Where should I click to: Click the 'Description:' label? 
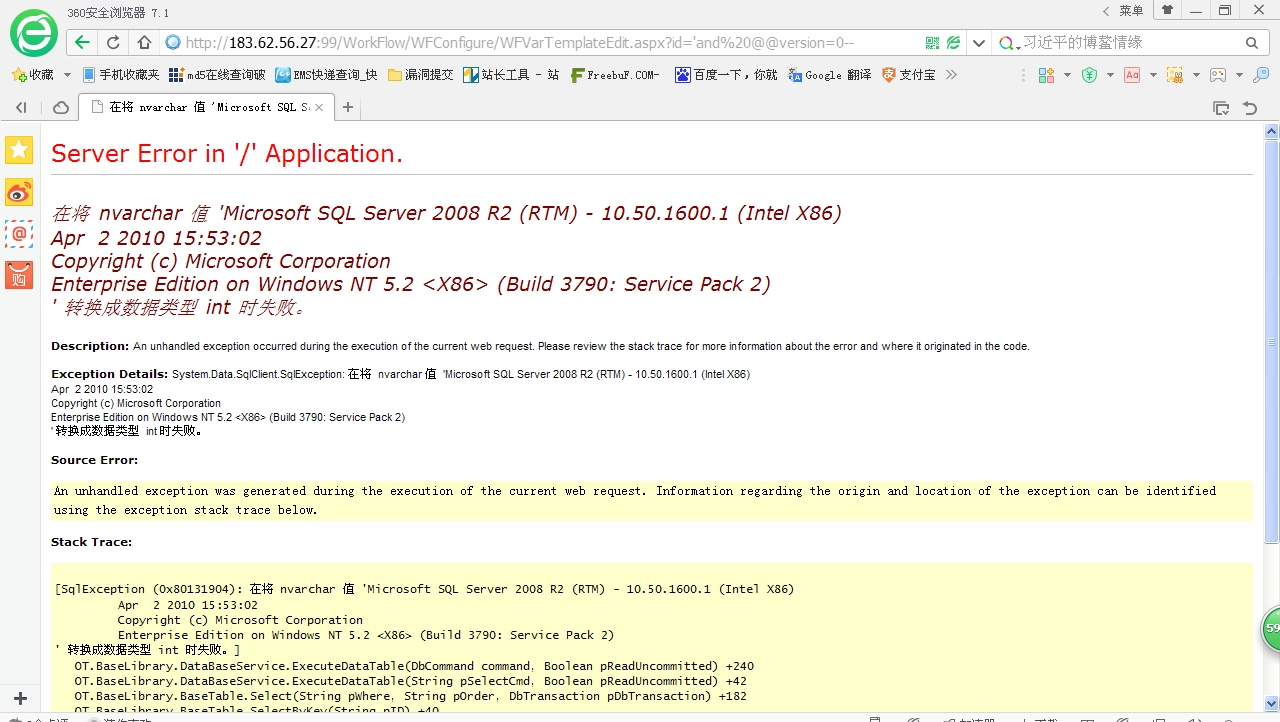tap(90, 346)
